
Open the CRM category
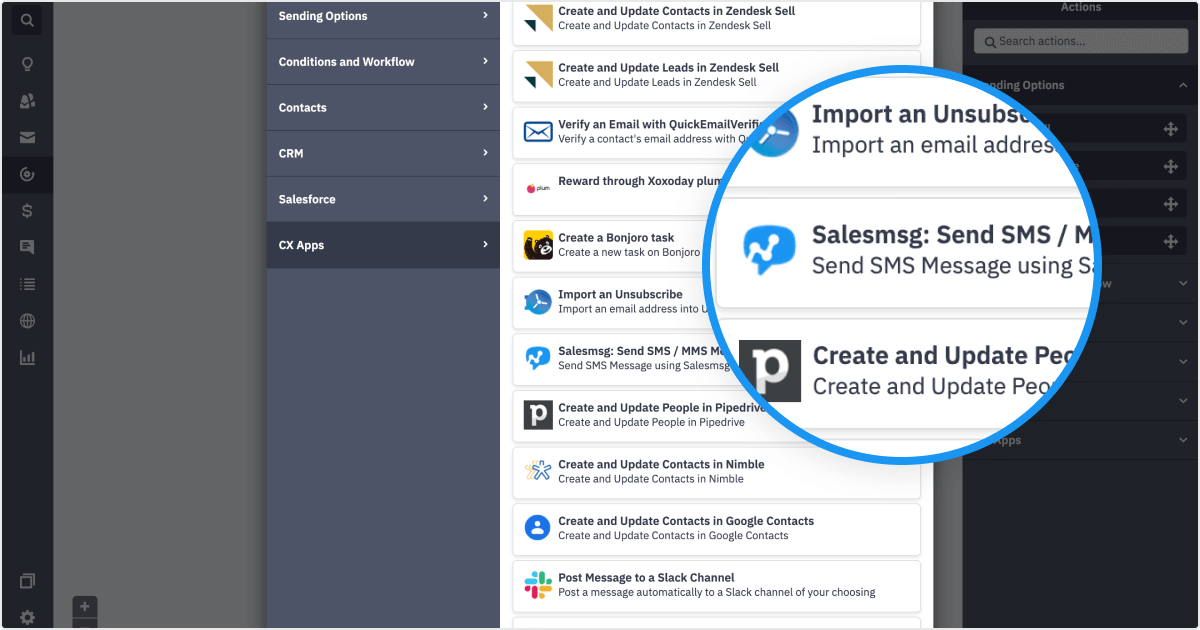382,153
